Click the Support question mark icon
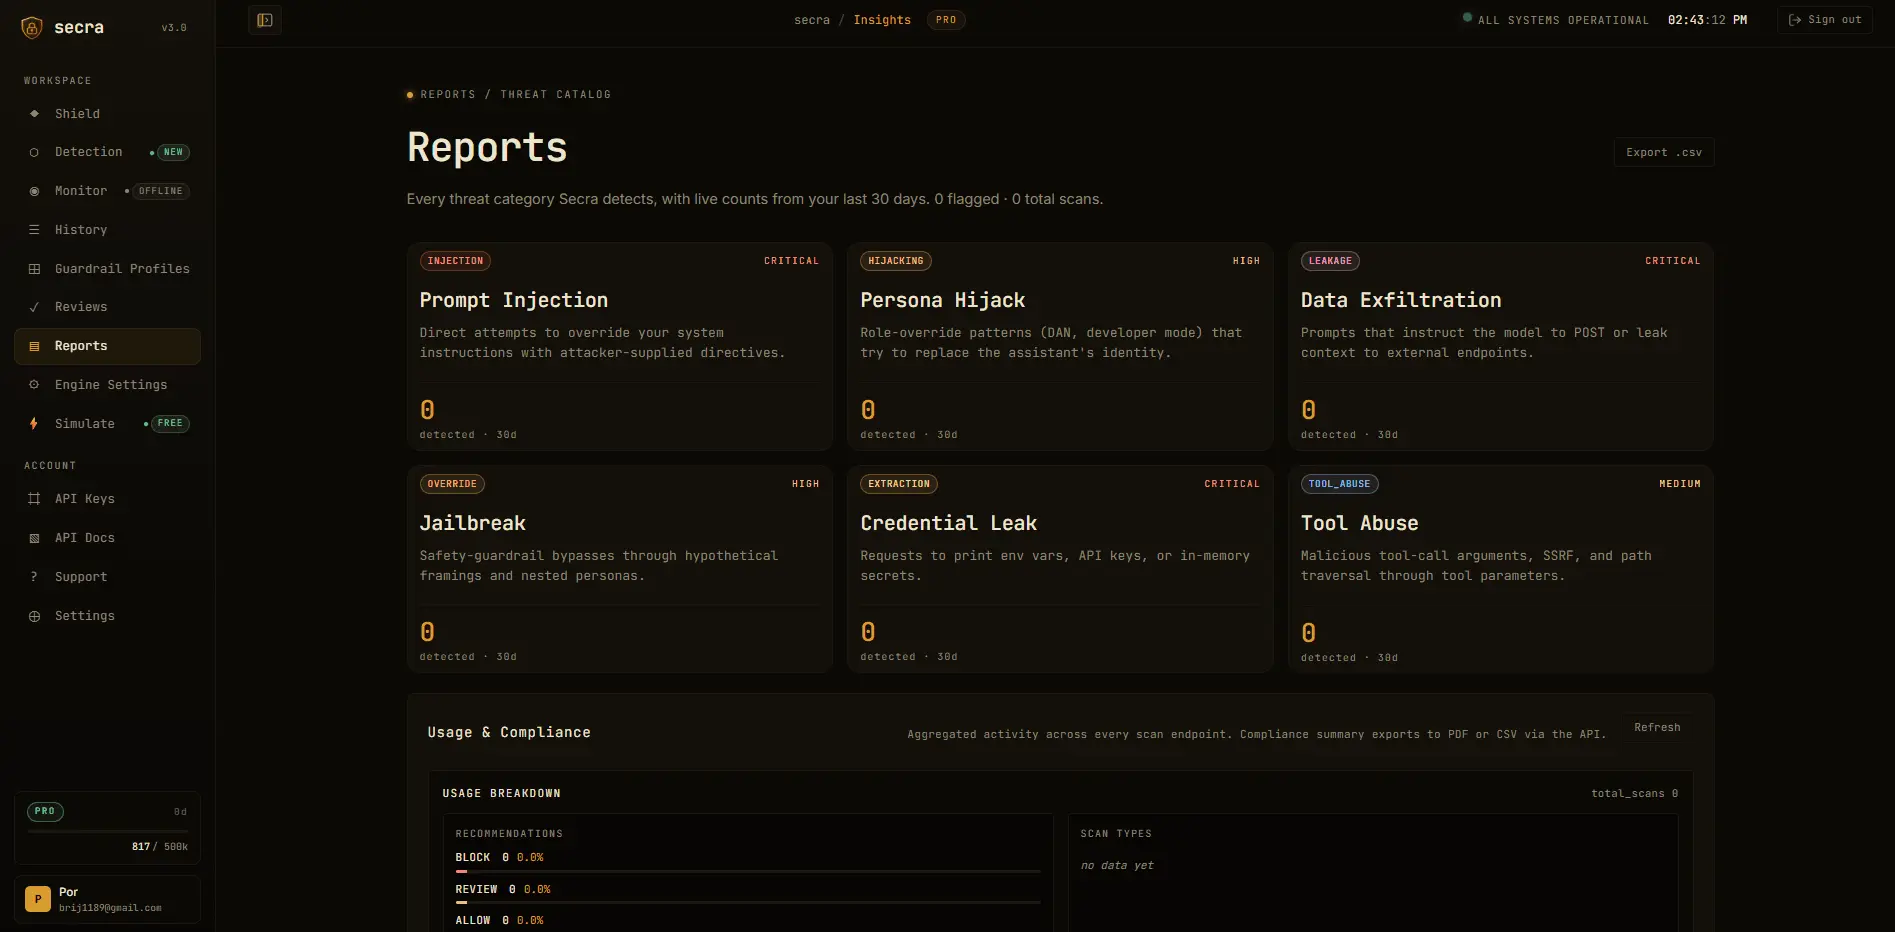The image size is (1895, 932). (x=34, y=577)
